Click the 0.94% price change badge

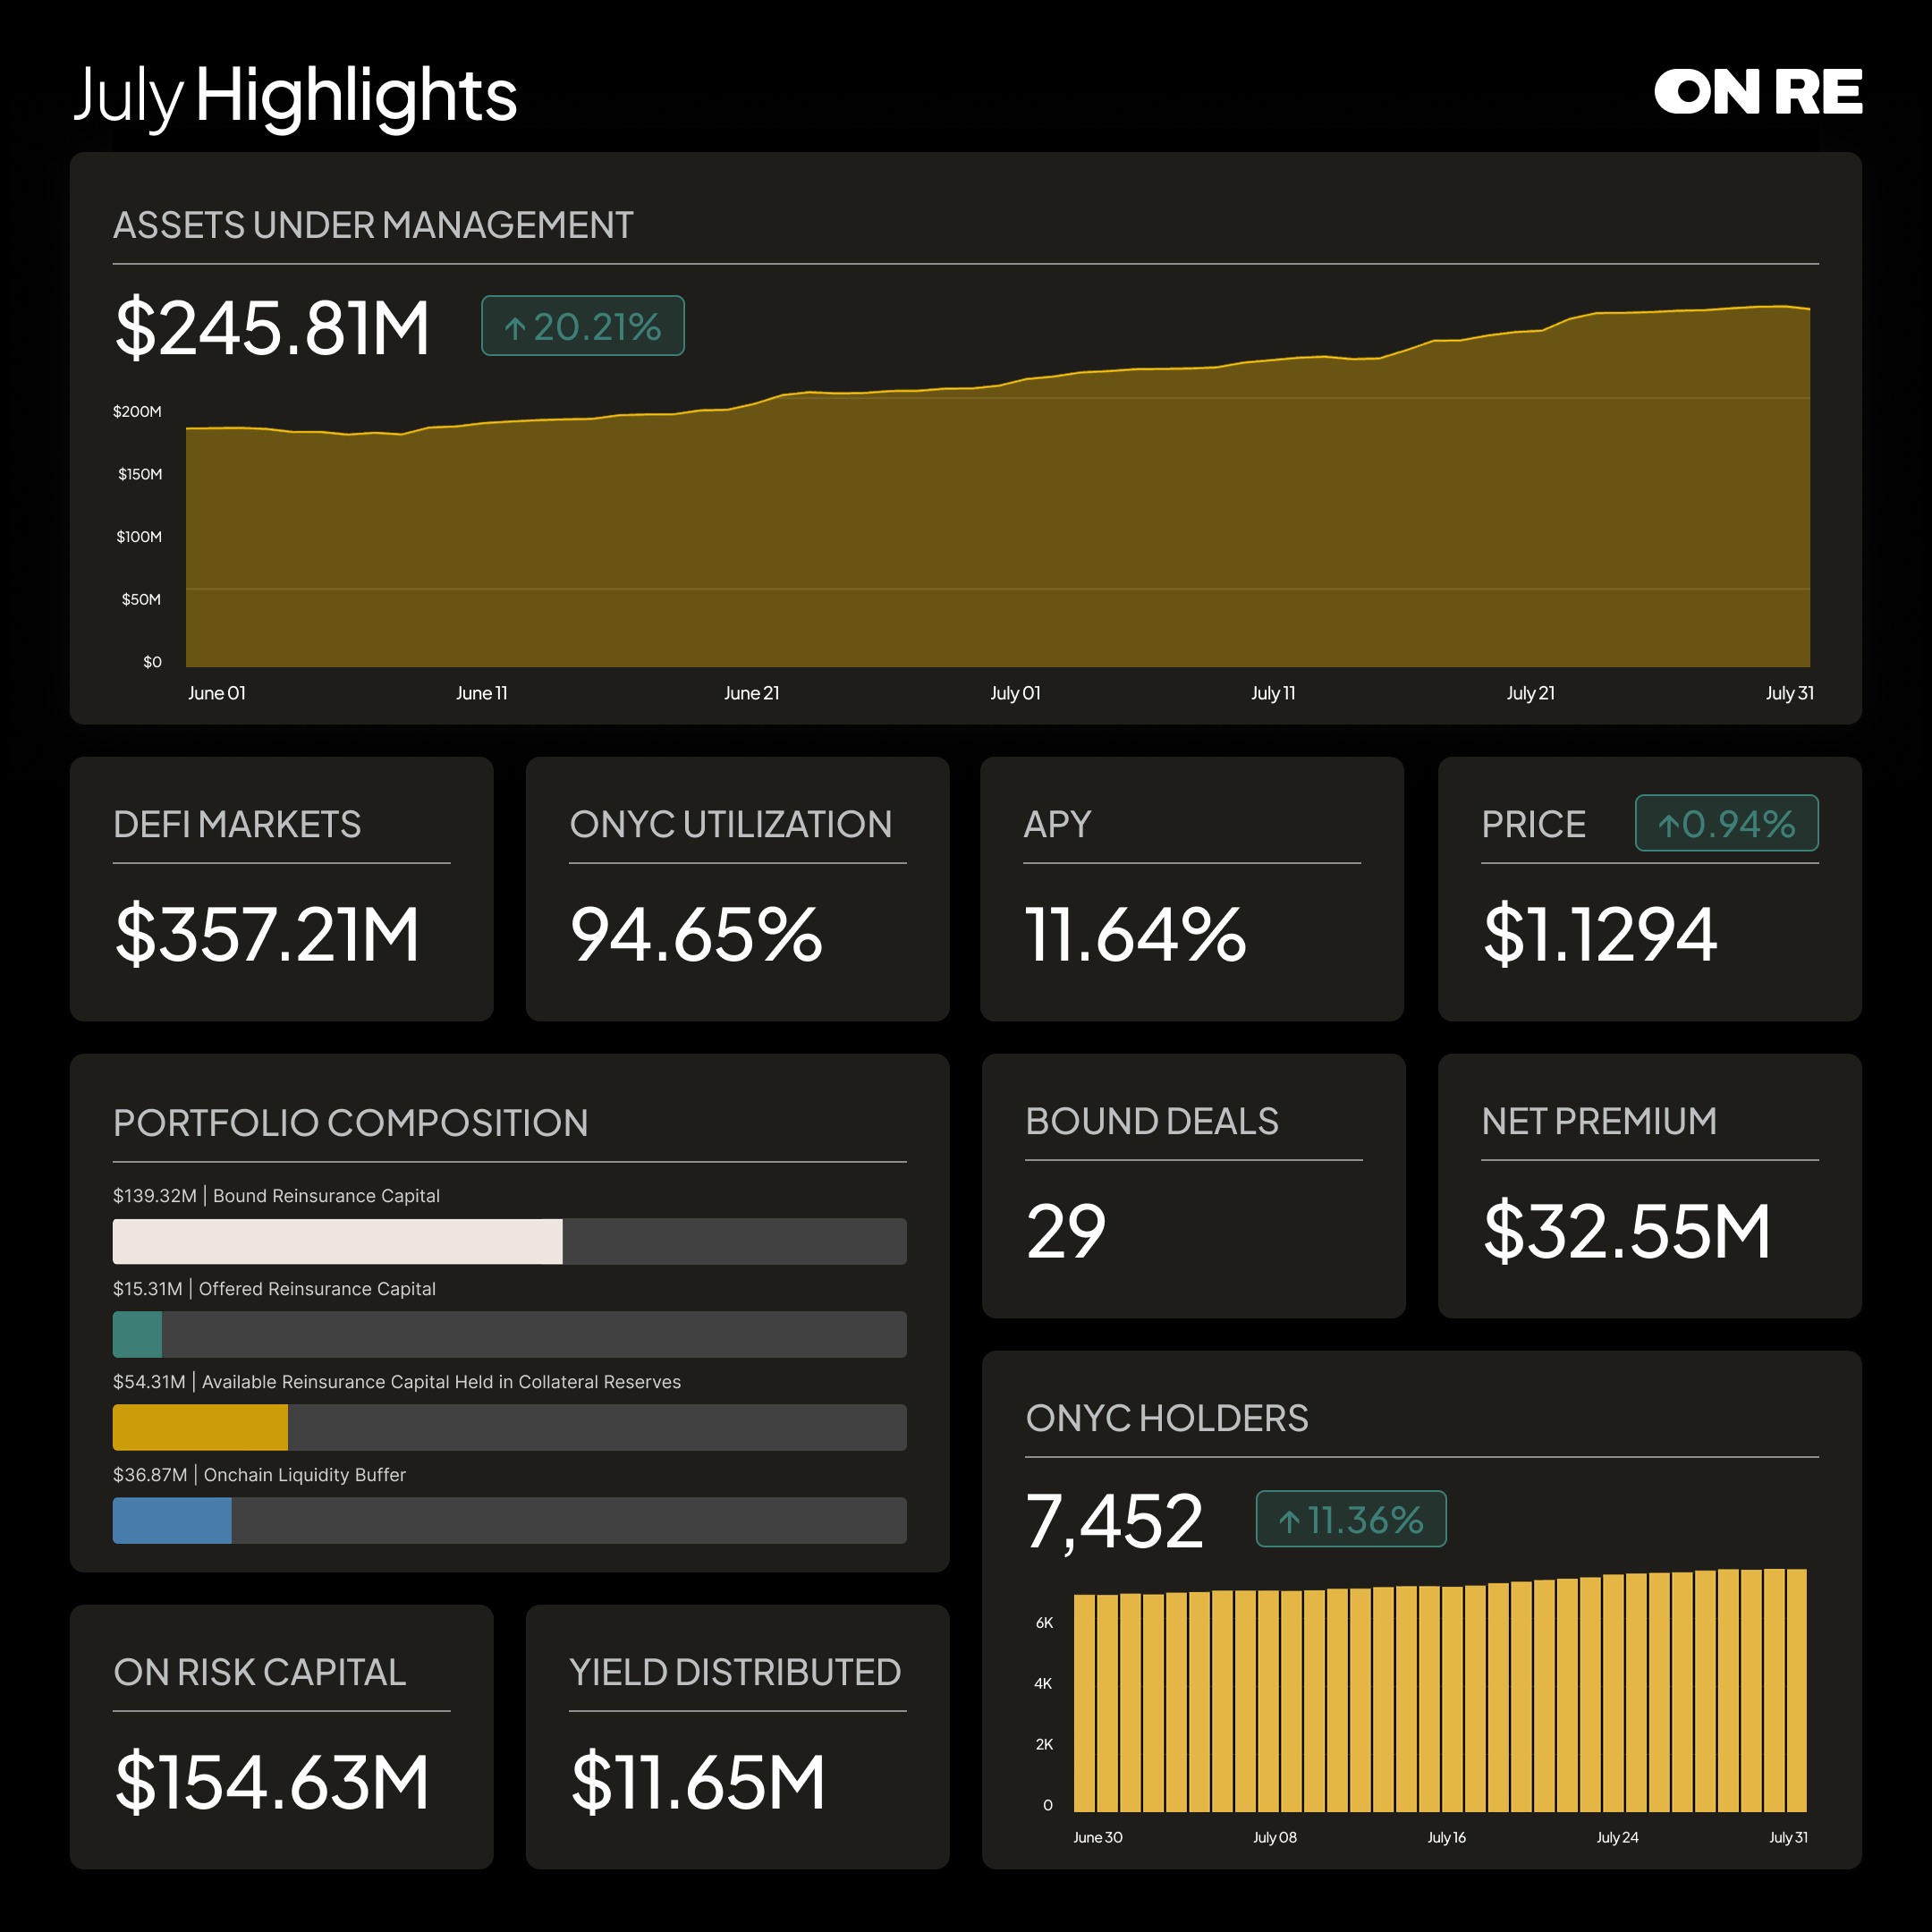1726,823
